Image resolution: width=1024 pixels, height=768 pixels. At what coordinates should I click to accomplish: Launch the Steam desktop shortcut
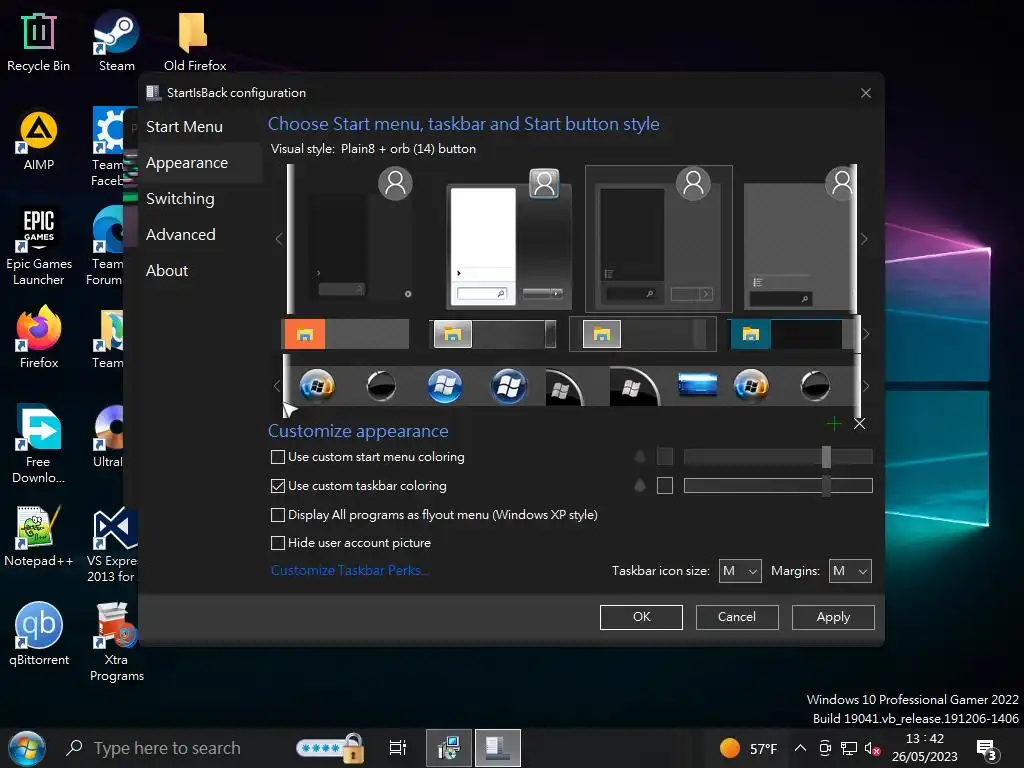tap(116, 42)
